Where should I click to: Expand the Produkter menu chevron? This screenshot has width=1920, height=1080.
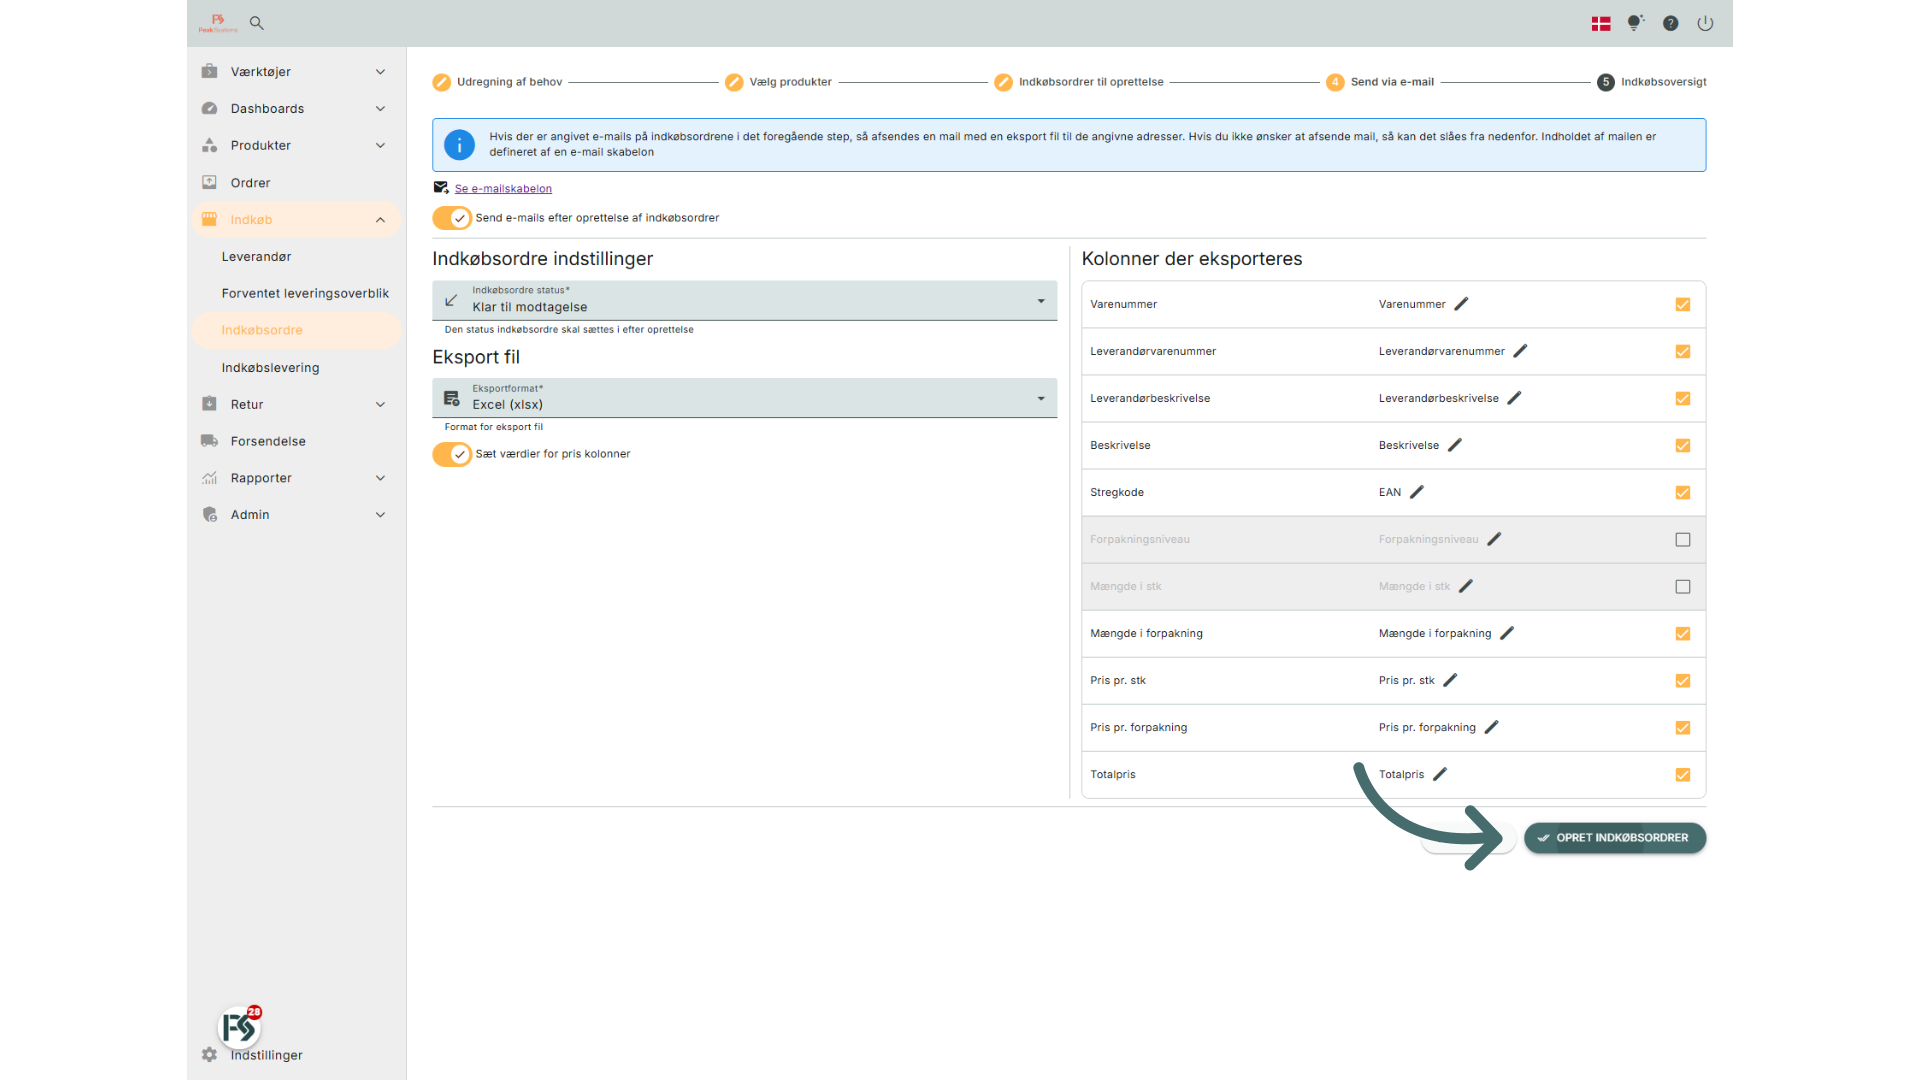[x=380, y=145]
